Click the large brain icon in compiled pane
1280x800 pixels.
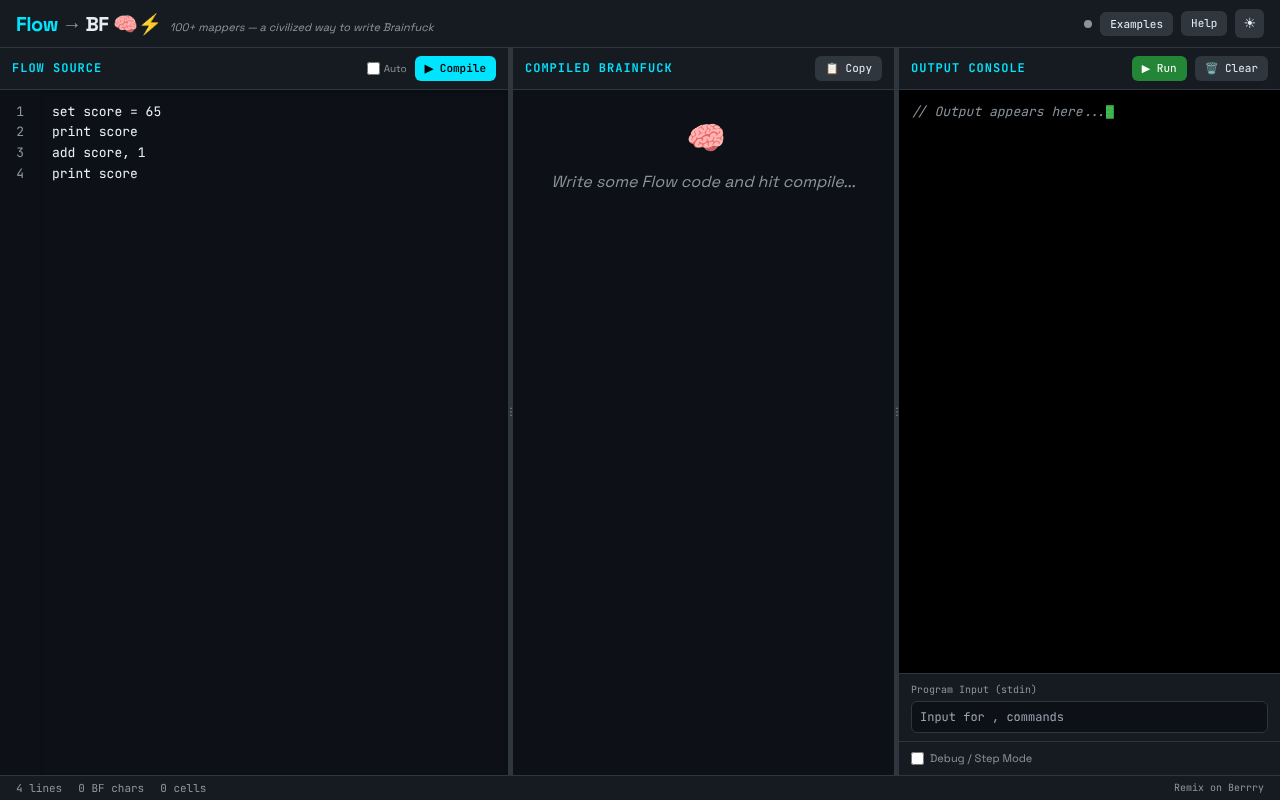705,138
